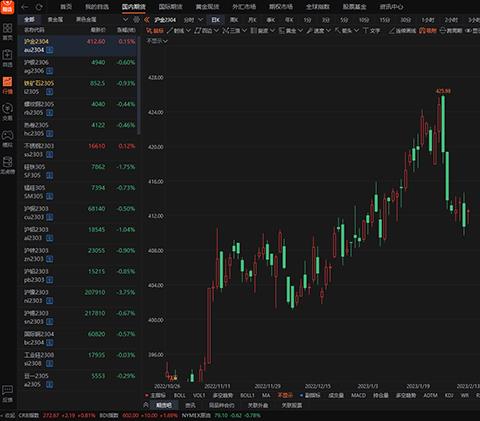The image size is (480, 421).
Task: Select the 周K period tab
Action: click(234, 20)
